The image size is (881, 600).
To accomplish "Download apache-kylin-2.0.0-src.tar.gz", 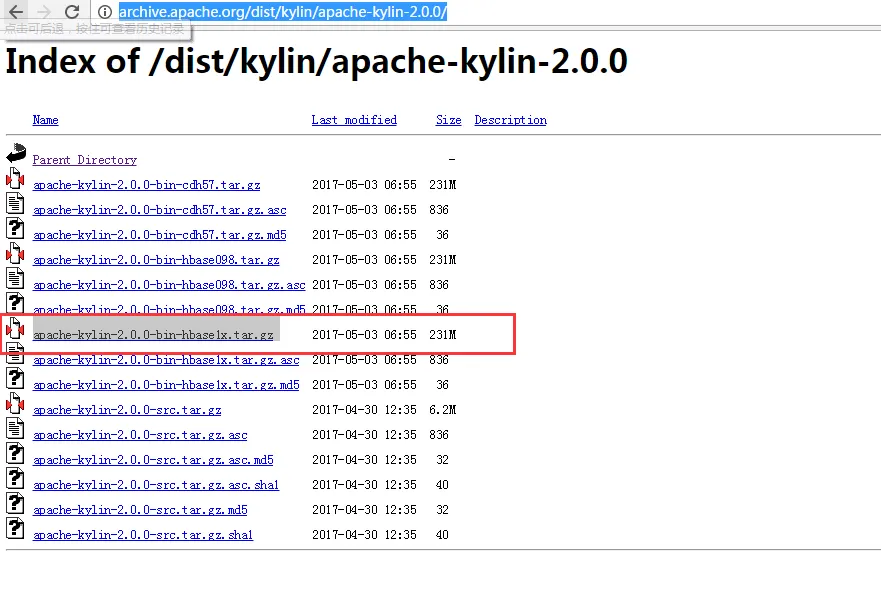I will coord(127,410).
